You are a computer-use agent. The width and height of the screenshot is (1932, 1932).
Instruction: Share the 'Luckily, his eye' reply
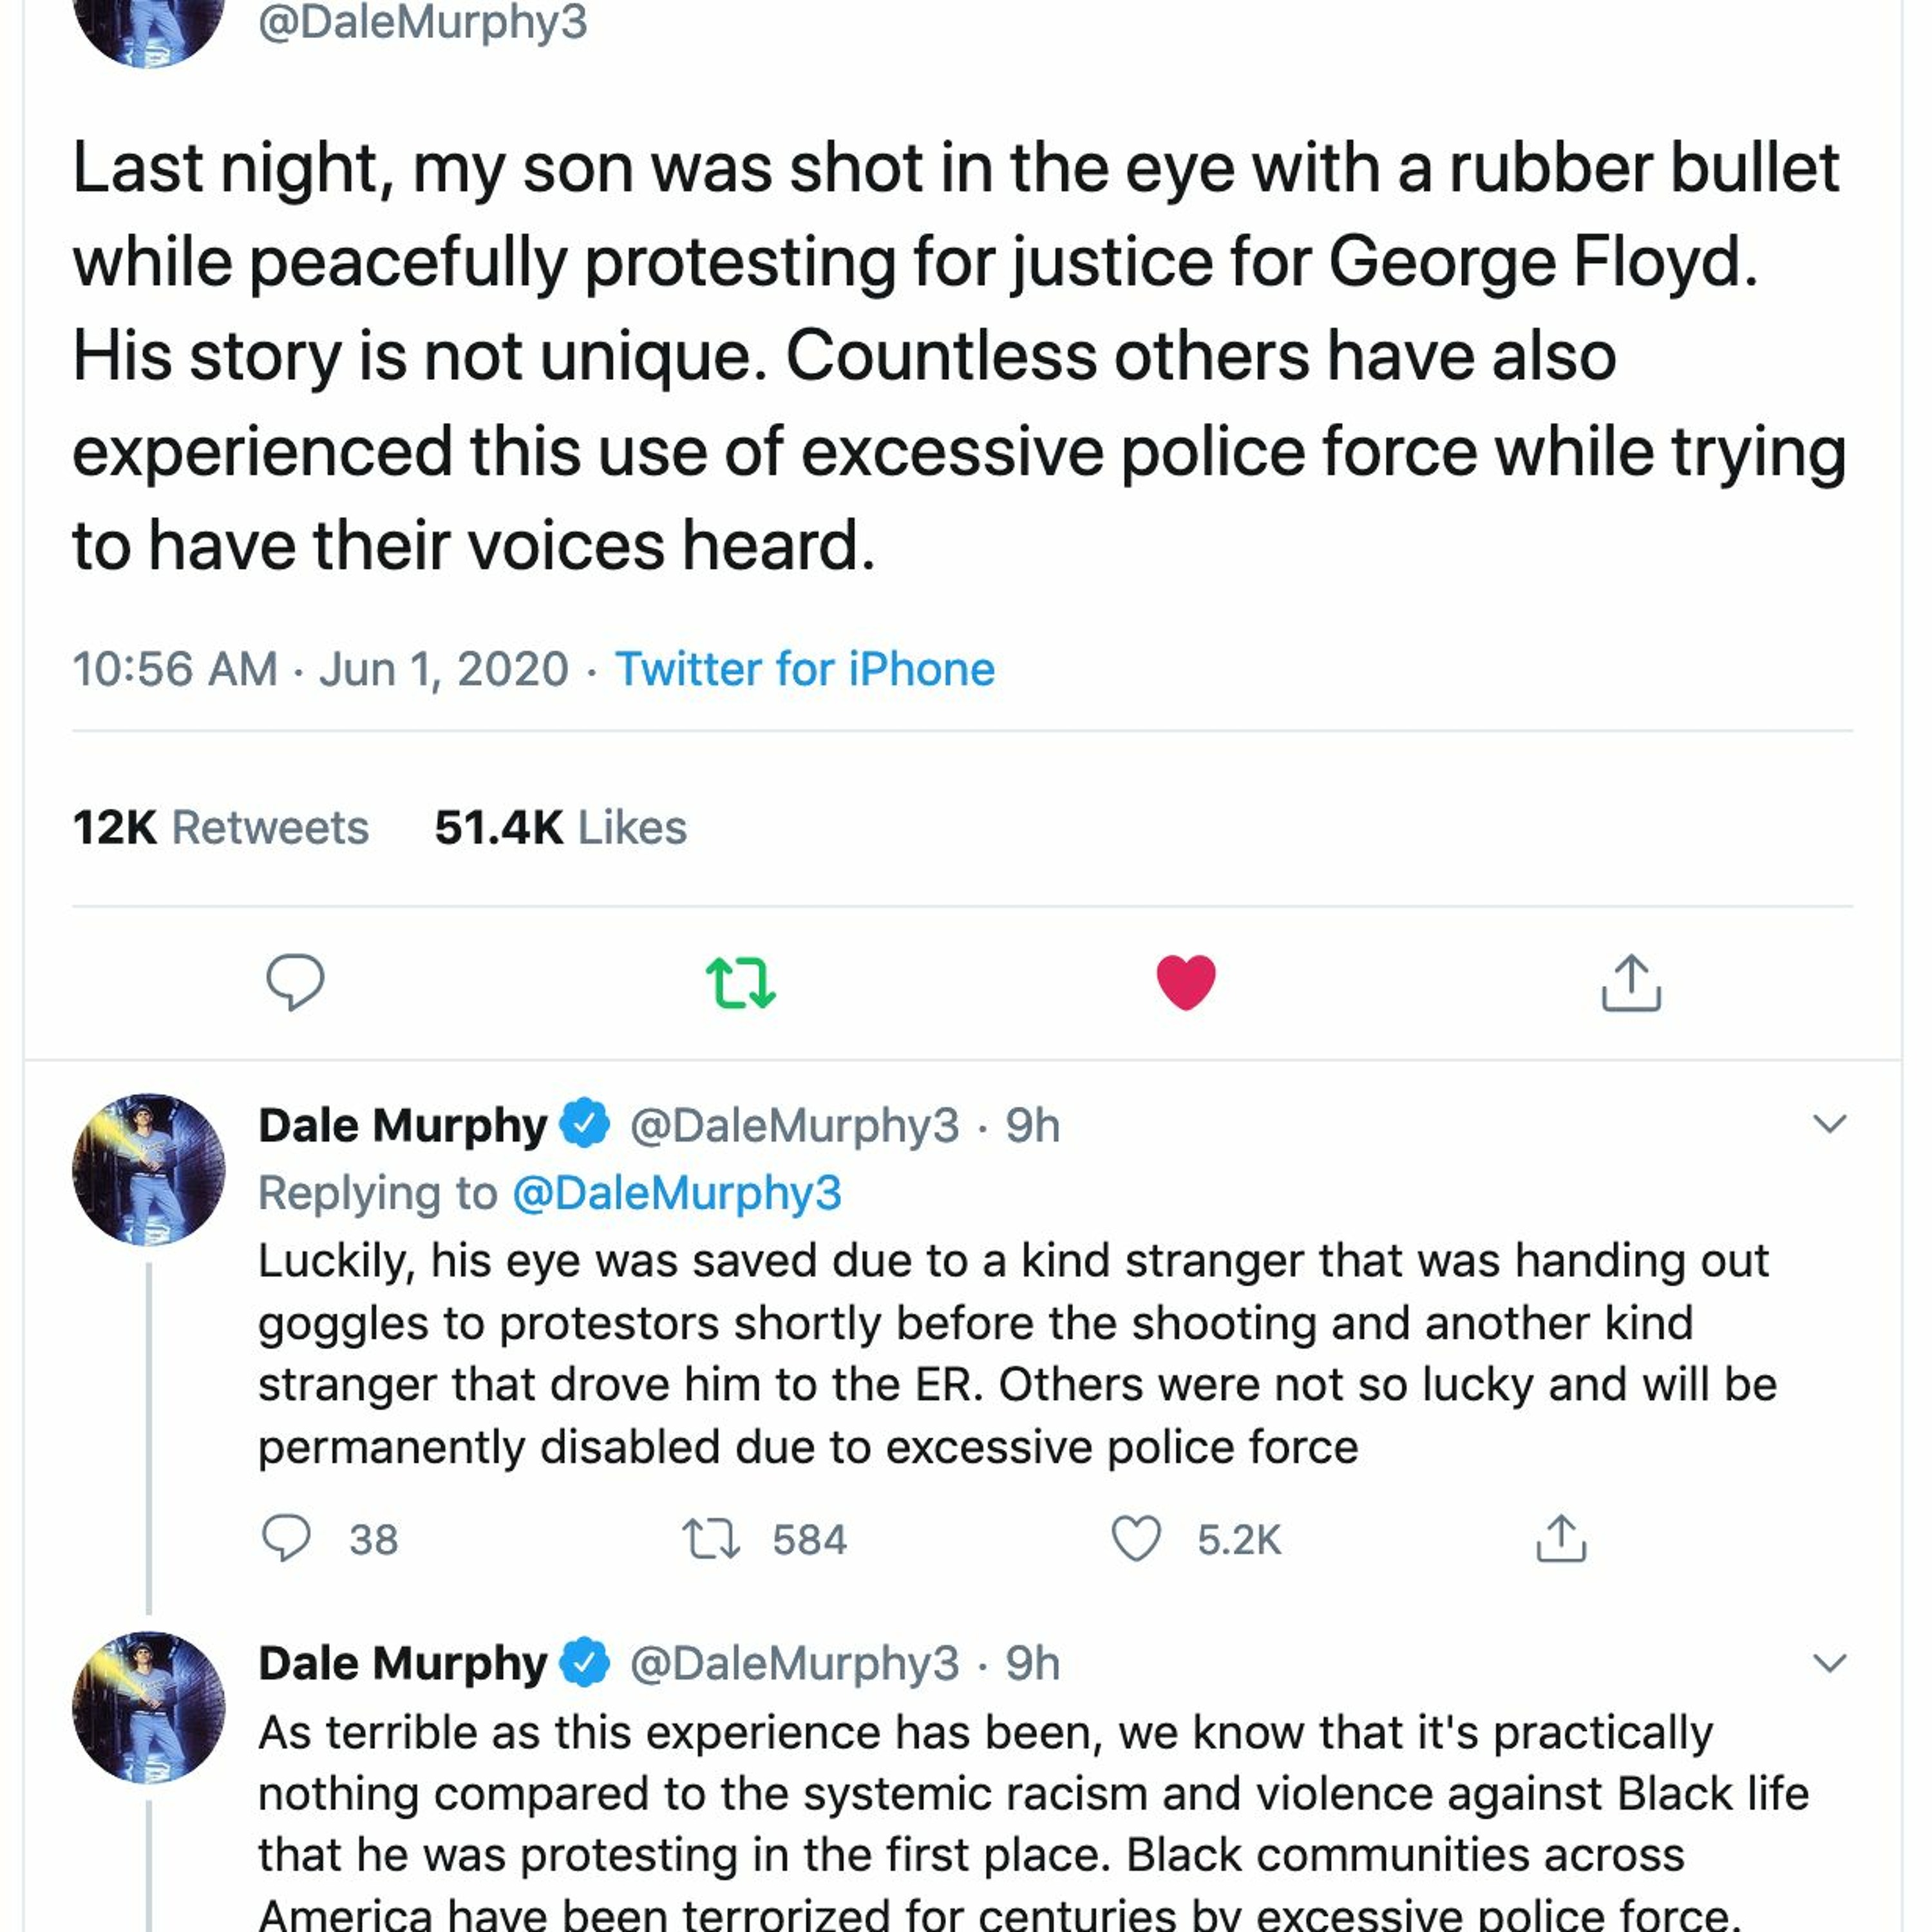(x=1561, y=1539)
